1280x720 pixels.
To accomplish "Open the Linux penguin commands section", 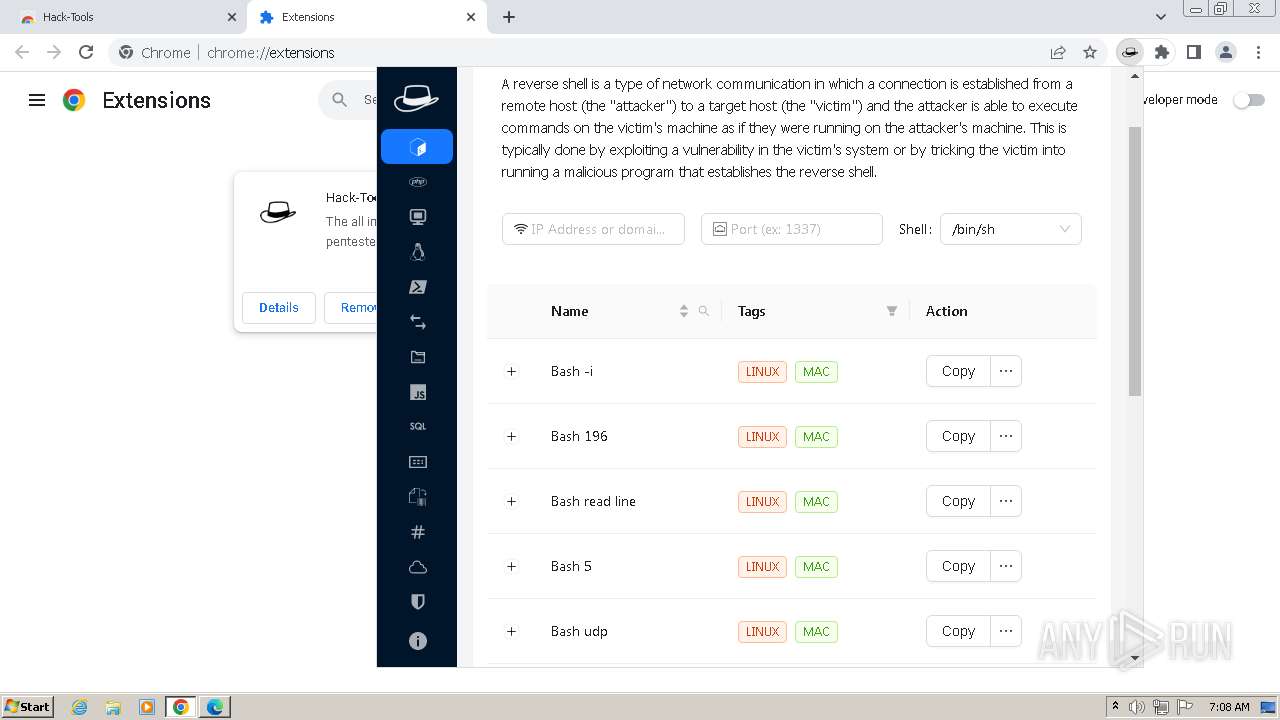I will click(x=417, y=252).
